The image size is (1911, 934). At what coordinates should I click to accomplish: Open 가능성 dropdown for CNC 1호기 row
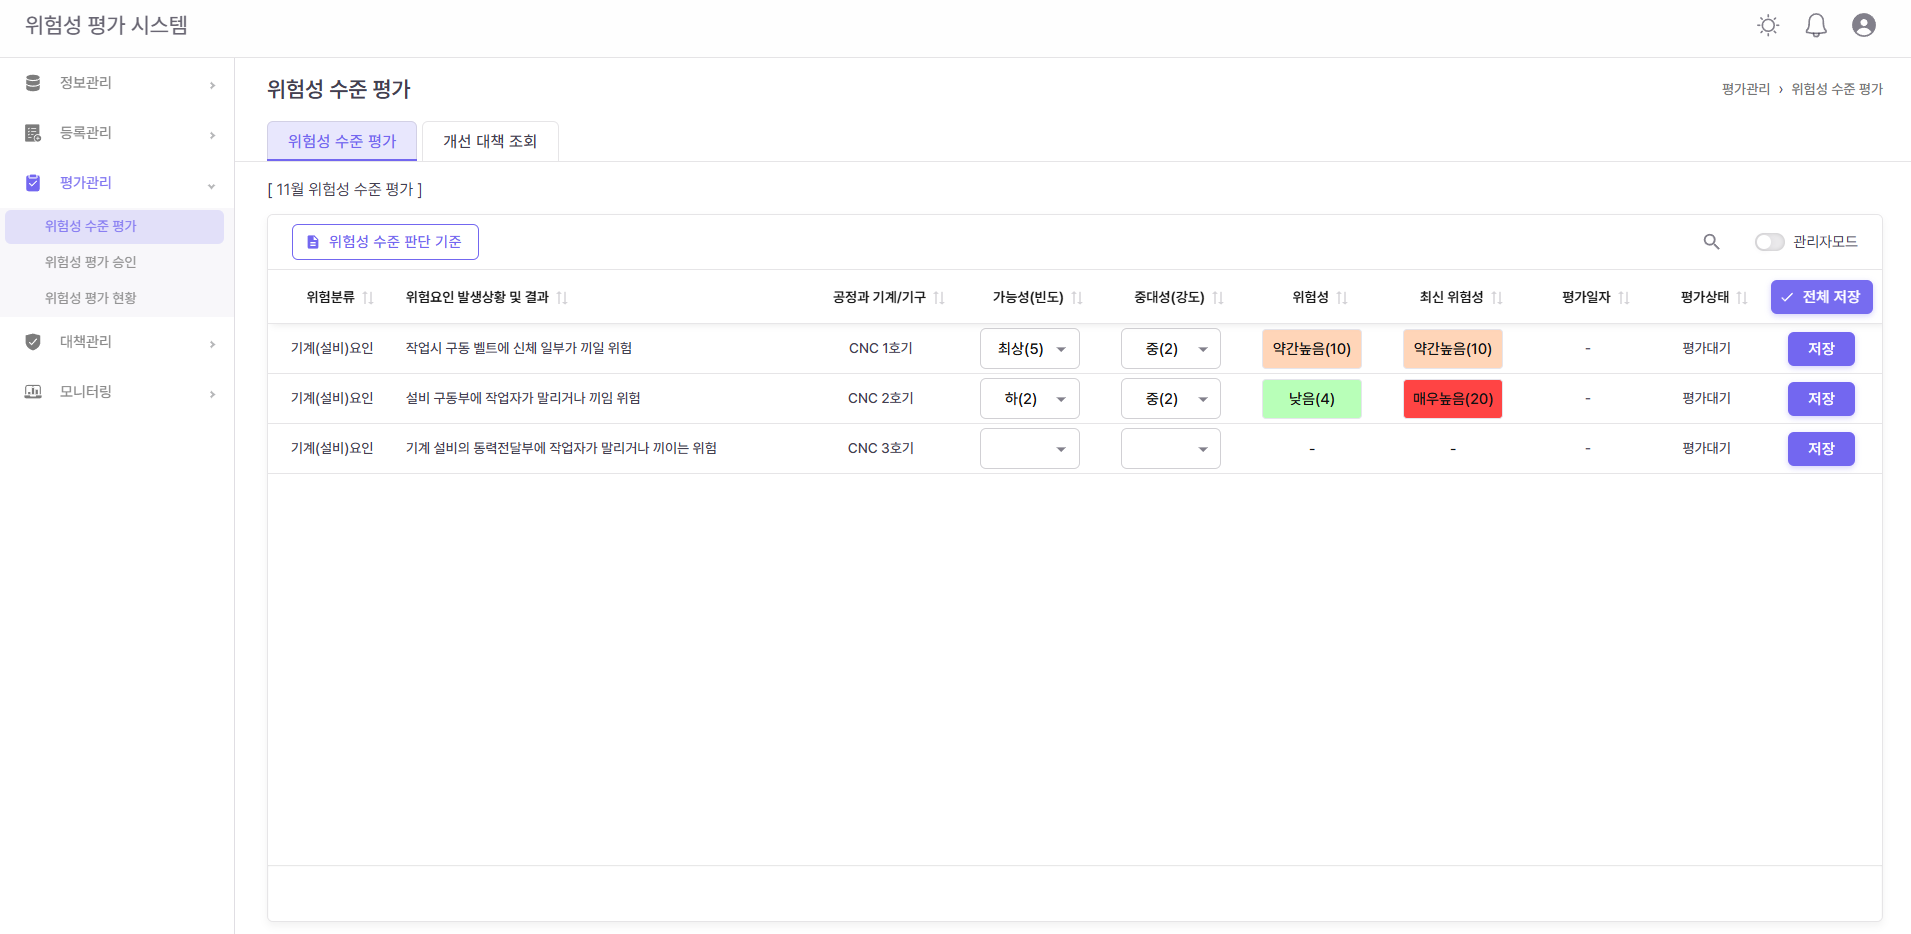[1029, 349]
